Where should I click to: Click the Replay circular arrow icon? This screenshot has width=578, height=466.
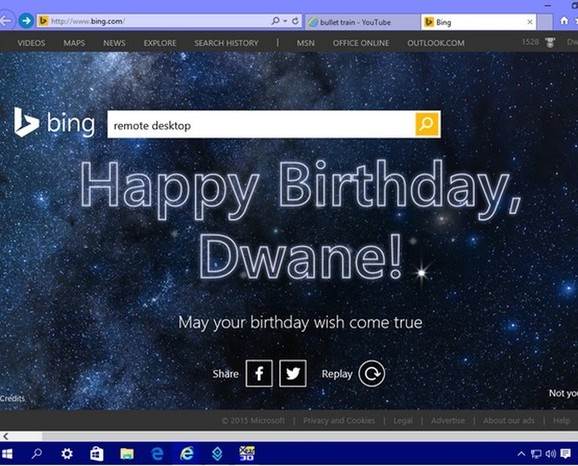(372, 373)
